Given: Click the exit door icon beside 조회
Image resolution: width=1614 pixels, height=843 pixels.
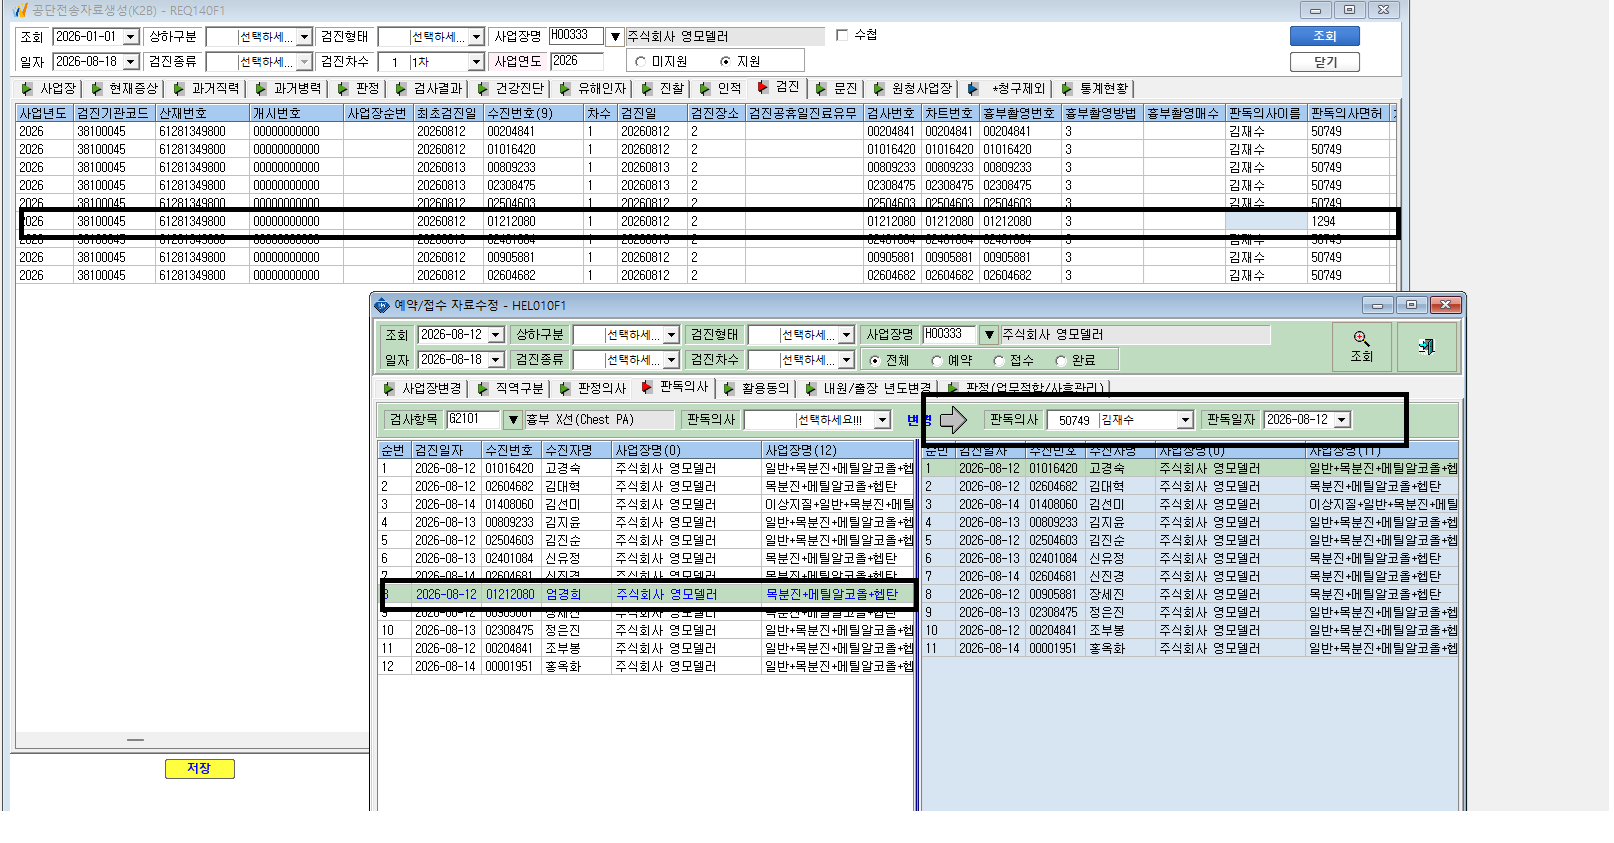Looking at the screenshot, I should click(1426, 347).
